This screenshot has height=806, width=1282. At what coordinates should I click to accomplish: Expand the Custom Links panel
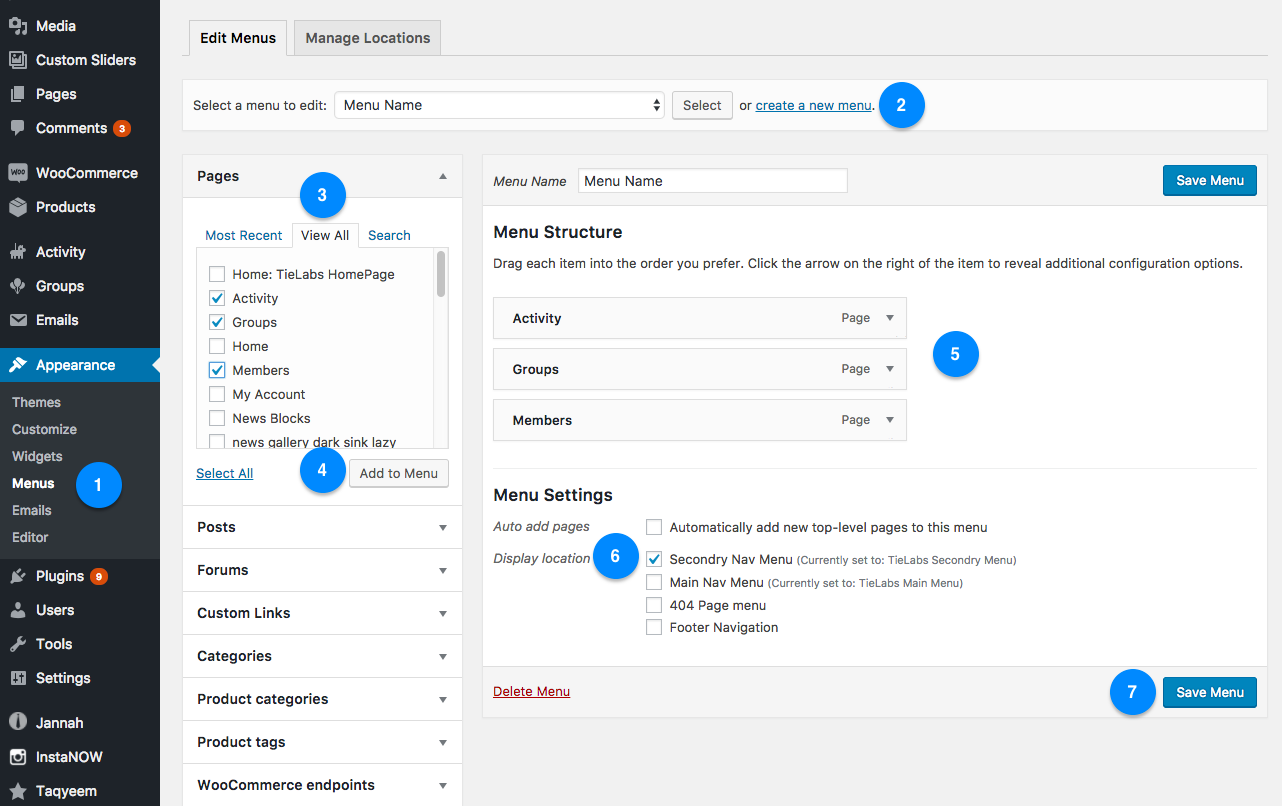pos(322,613)
